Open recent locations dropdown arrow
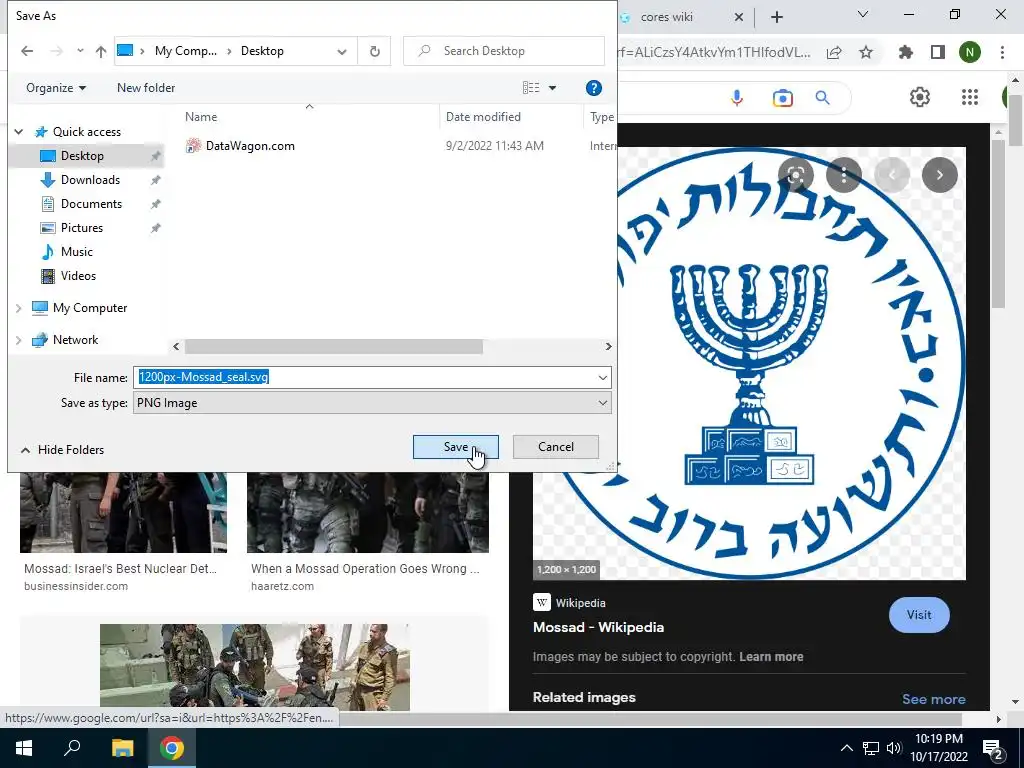 pos(80,51)
